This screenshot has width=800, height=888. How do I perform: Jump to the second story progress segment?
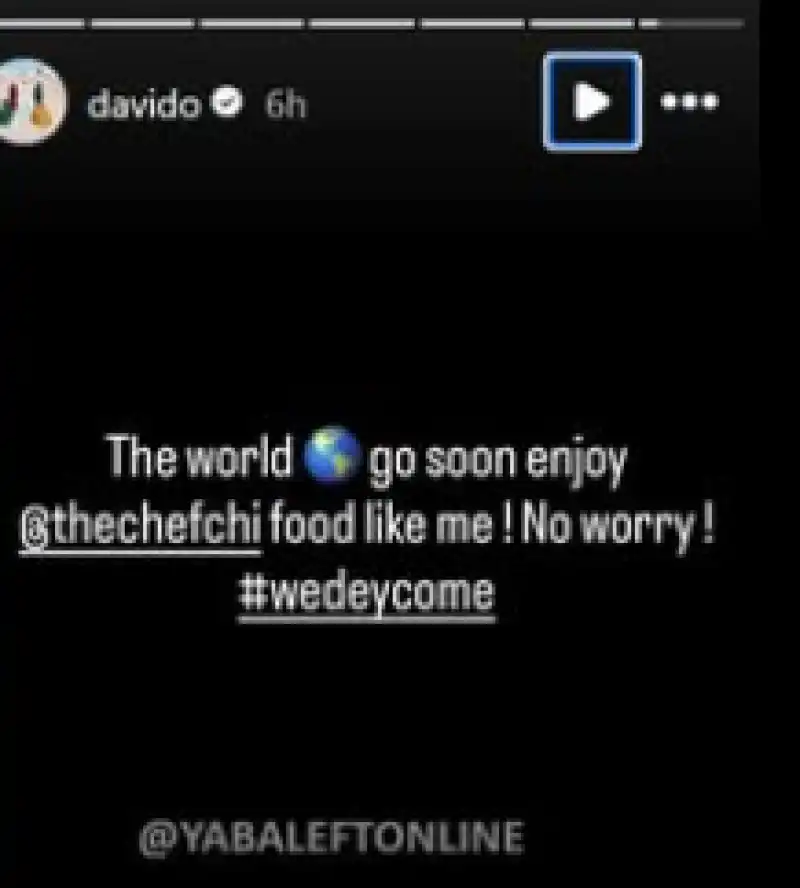click(x=143, y=23)
